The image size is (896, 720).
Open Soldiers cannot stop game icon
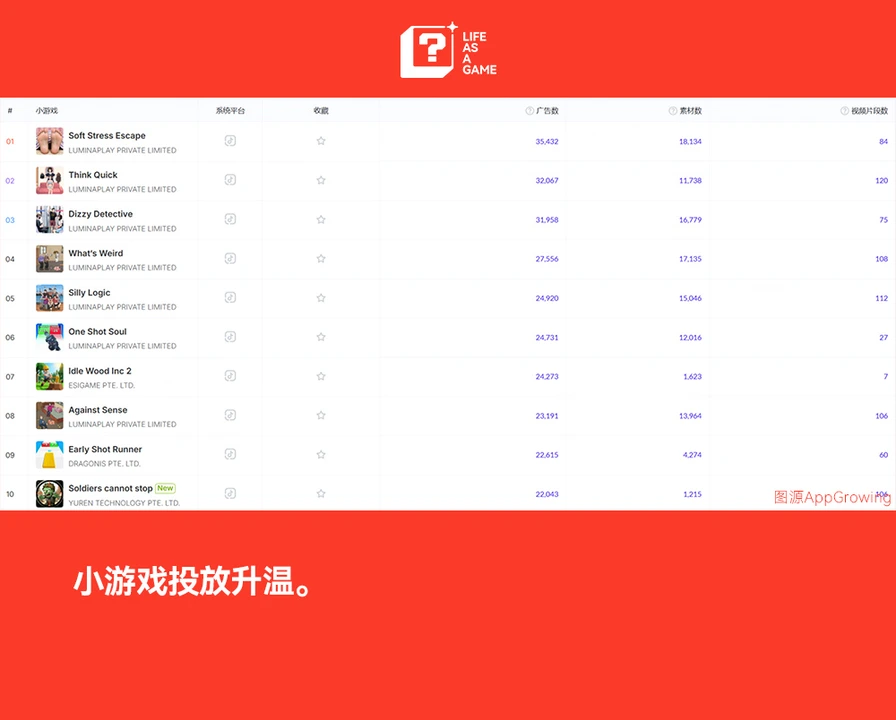(x=50, y=494)
